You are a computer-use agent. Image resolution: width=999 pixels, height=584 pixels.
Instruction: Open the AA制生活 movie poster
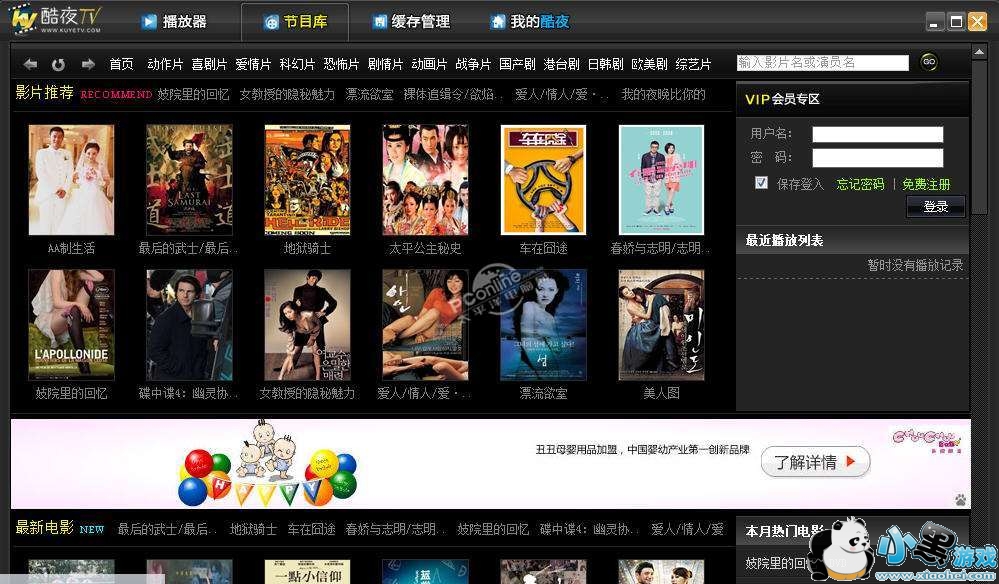[x=71, y=180]
